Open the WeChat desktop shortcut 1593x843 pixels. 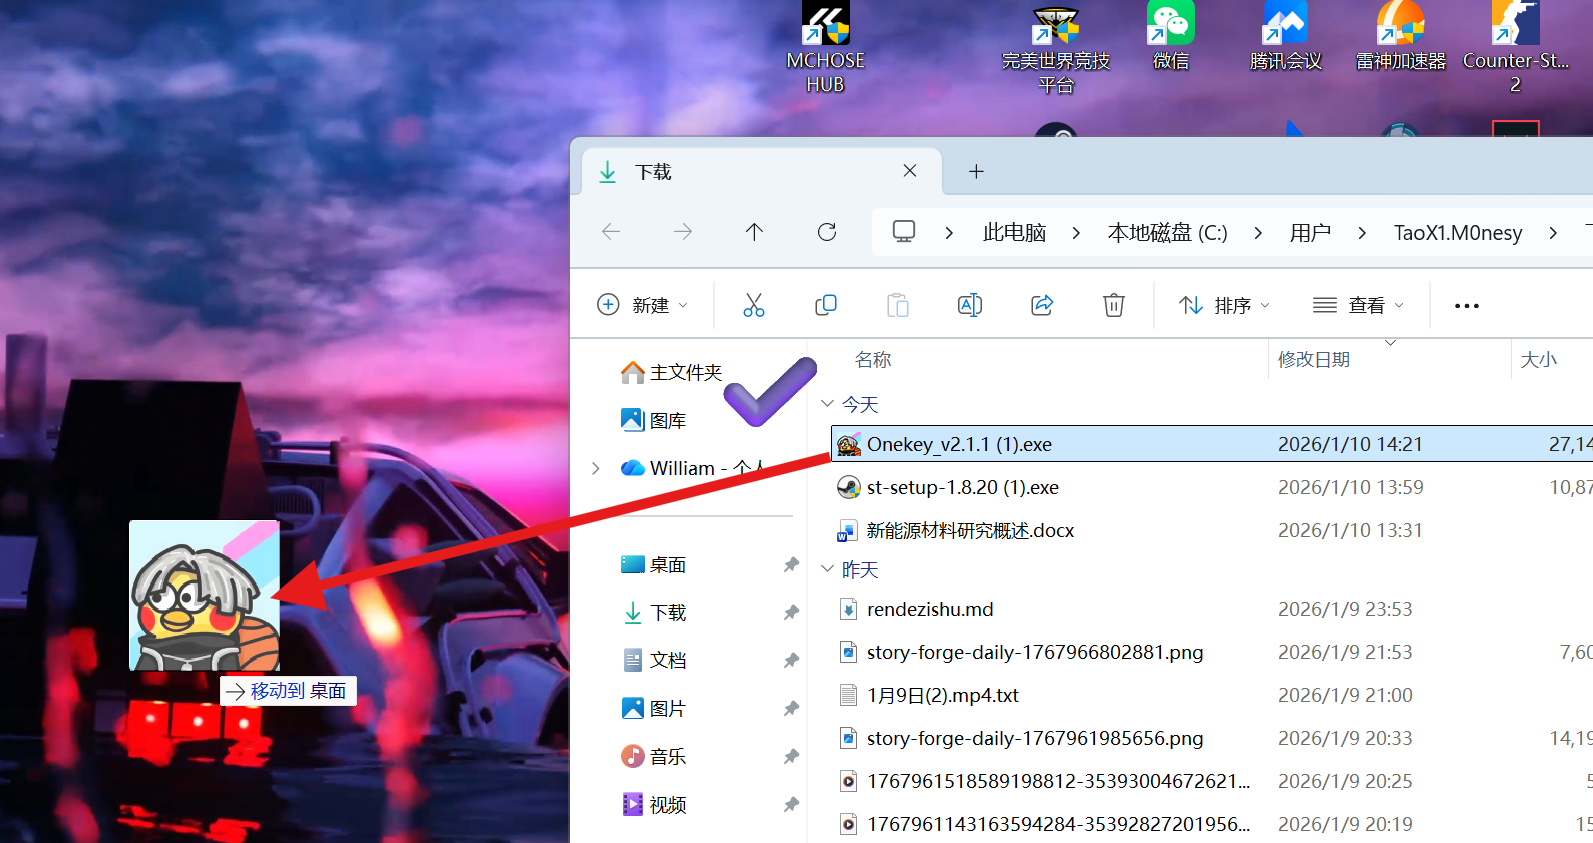pyautogui.click(x=1171, y=37)
